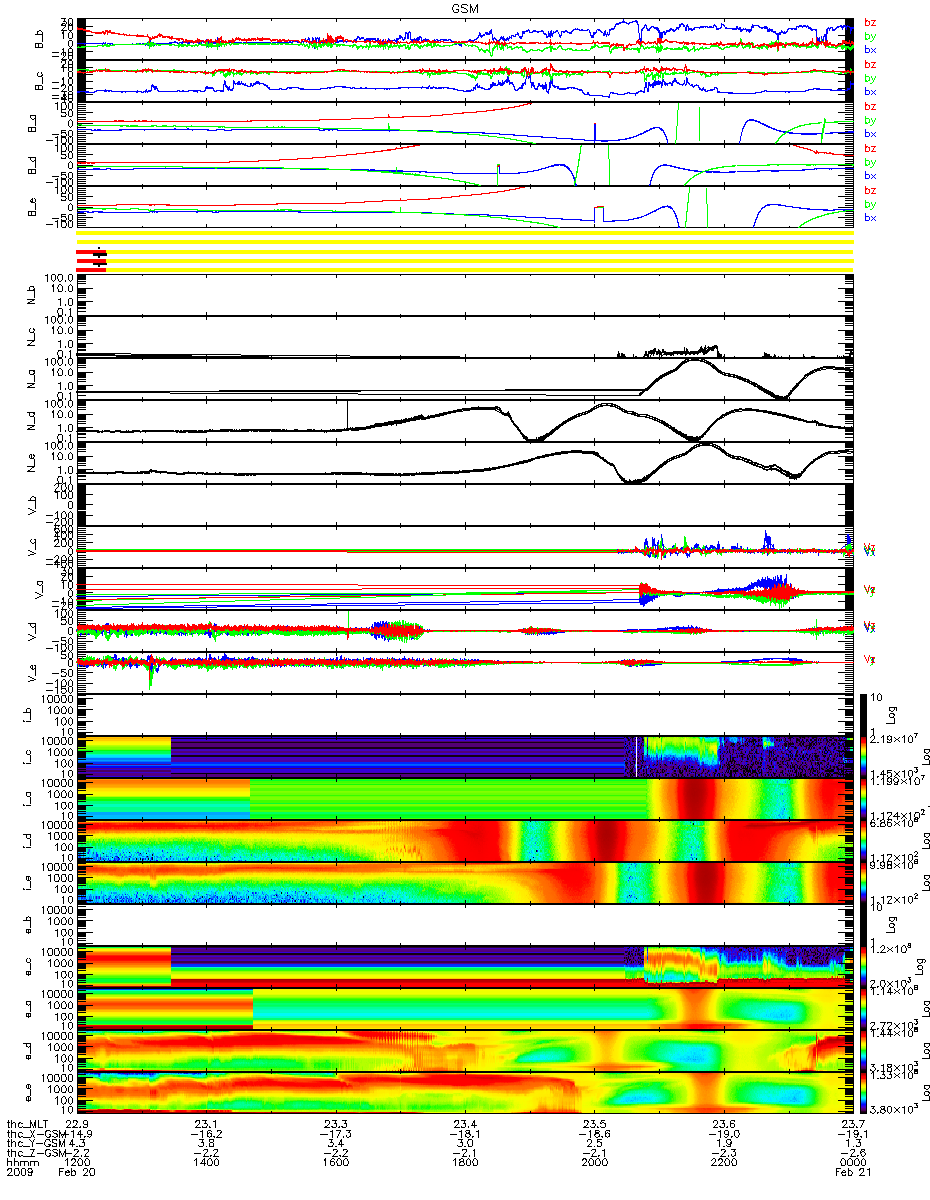Click the thc_MLT row label
Screen dimensions: 930x1200
[30, 1123]
